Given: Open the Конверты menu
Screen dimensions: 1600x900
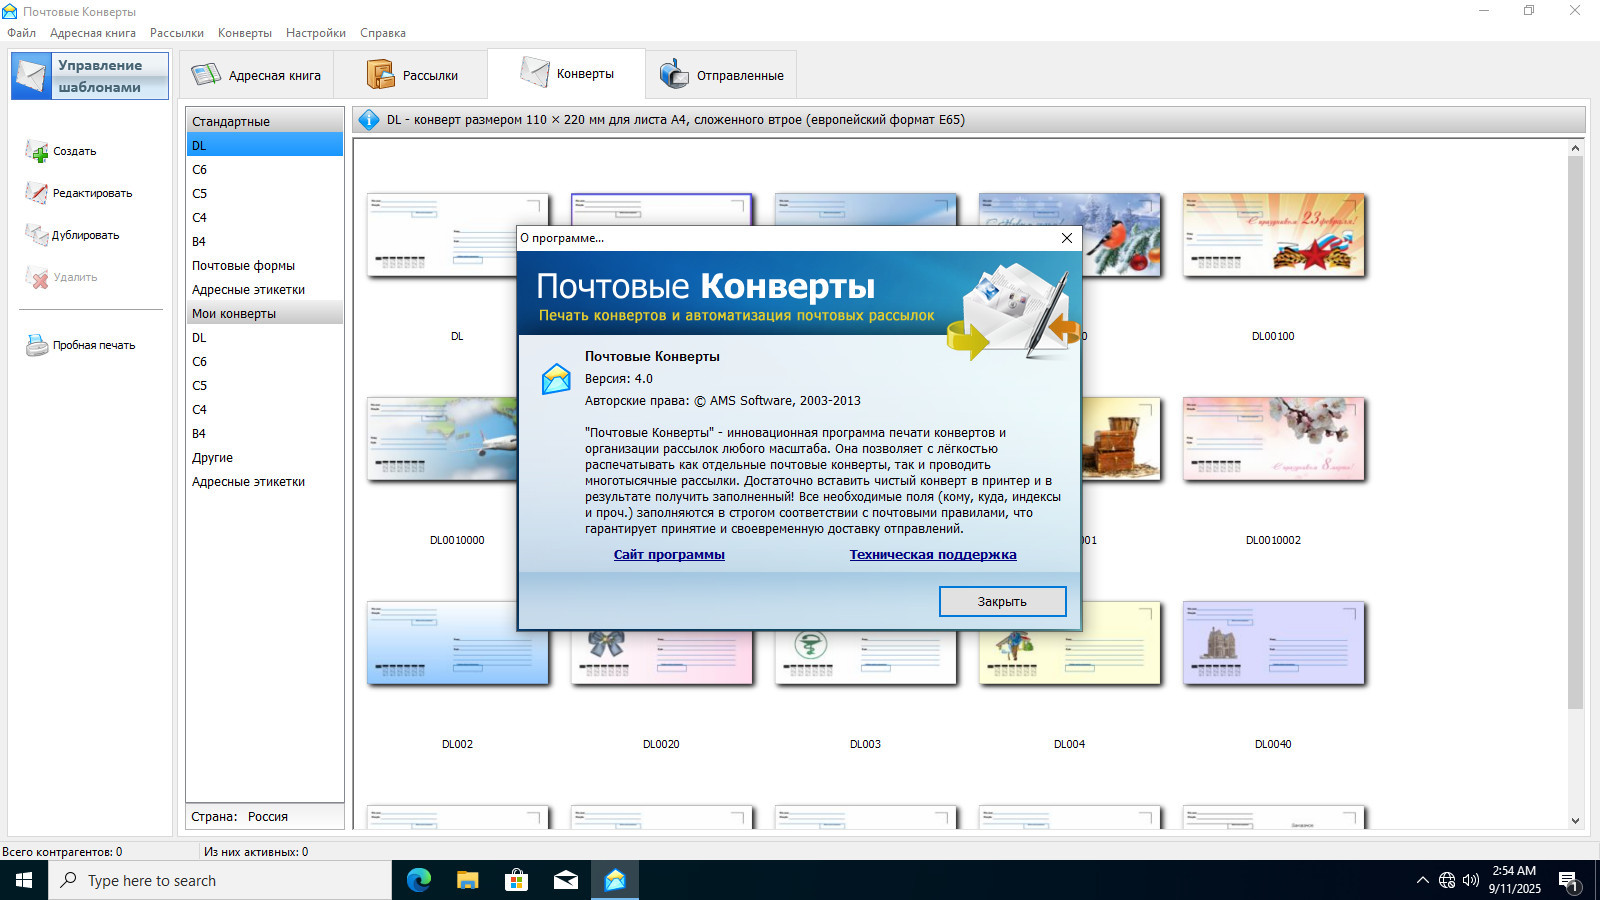Looking at the screenshot, I should (x=245, y=33).
